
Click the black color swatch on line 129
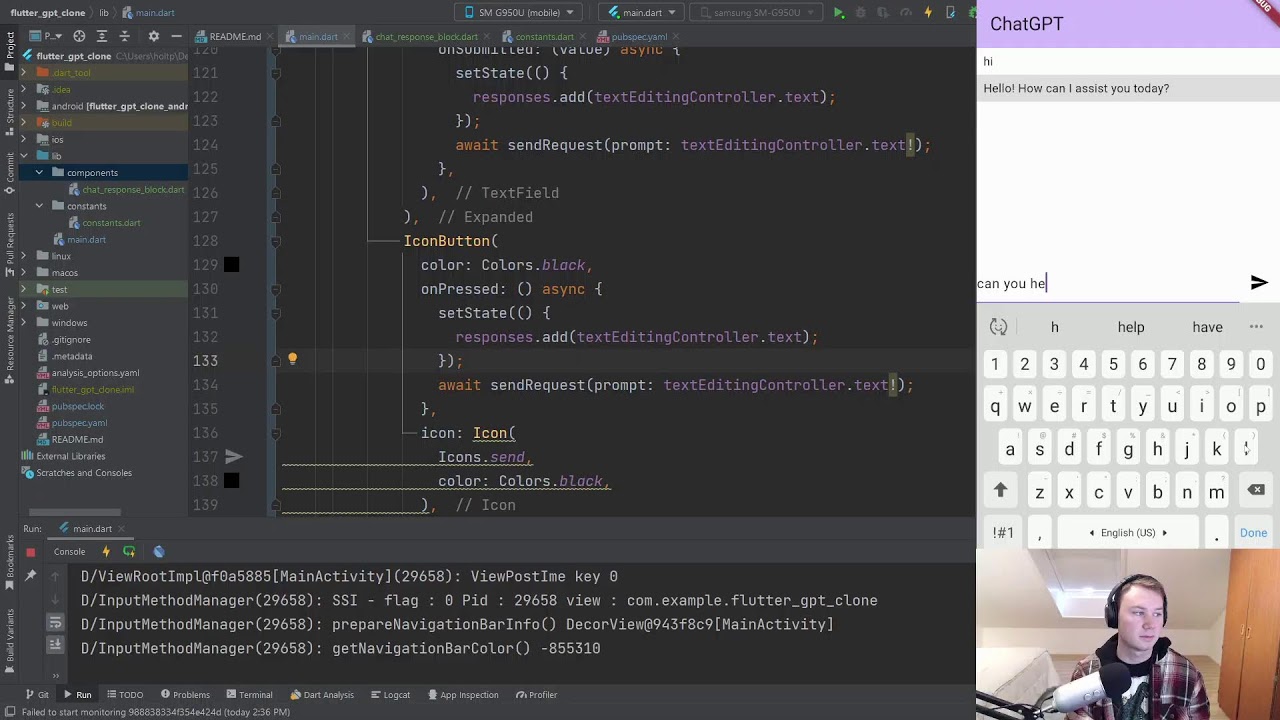(231, 265)
